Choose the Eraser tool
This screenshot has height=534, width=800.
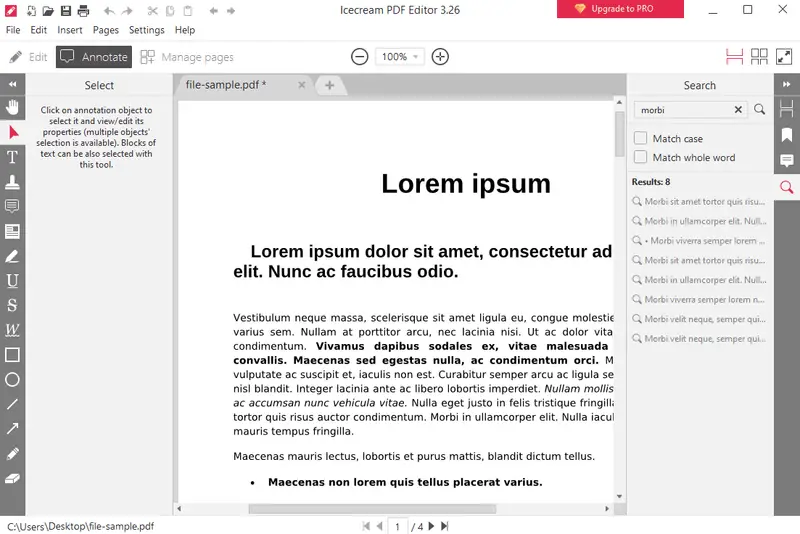click(12, 478)
